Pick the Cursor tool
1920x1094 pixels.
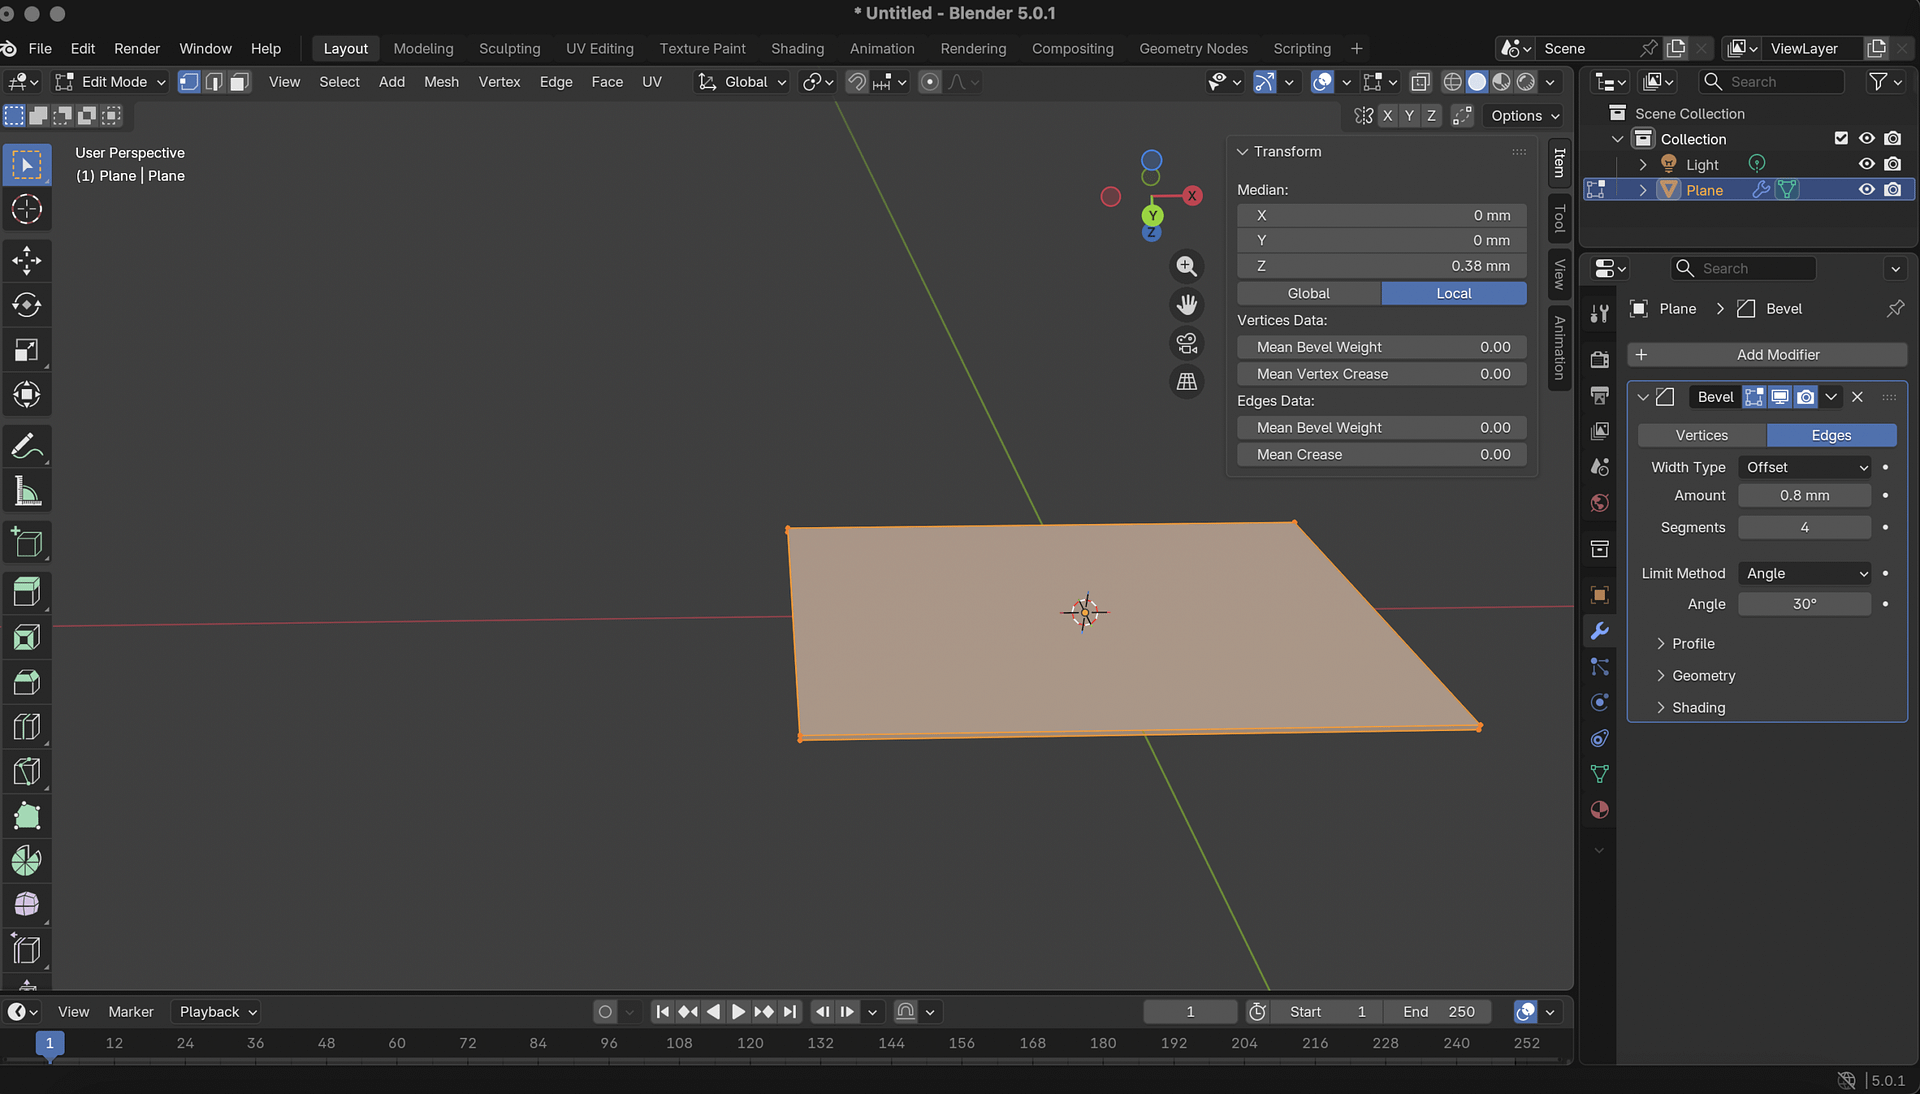point(27,210)
